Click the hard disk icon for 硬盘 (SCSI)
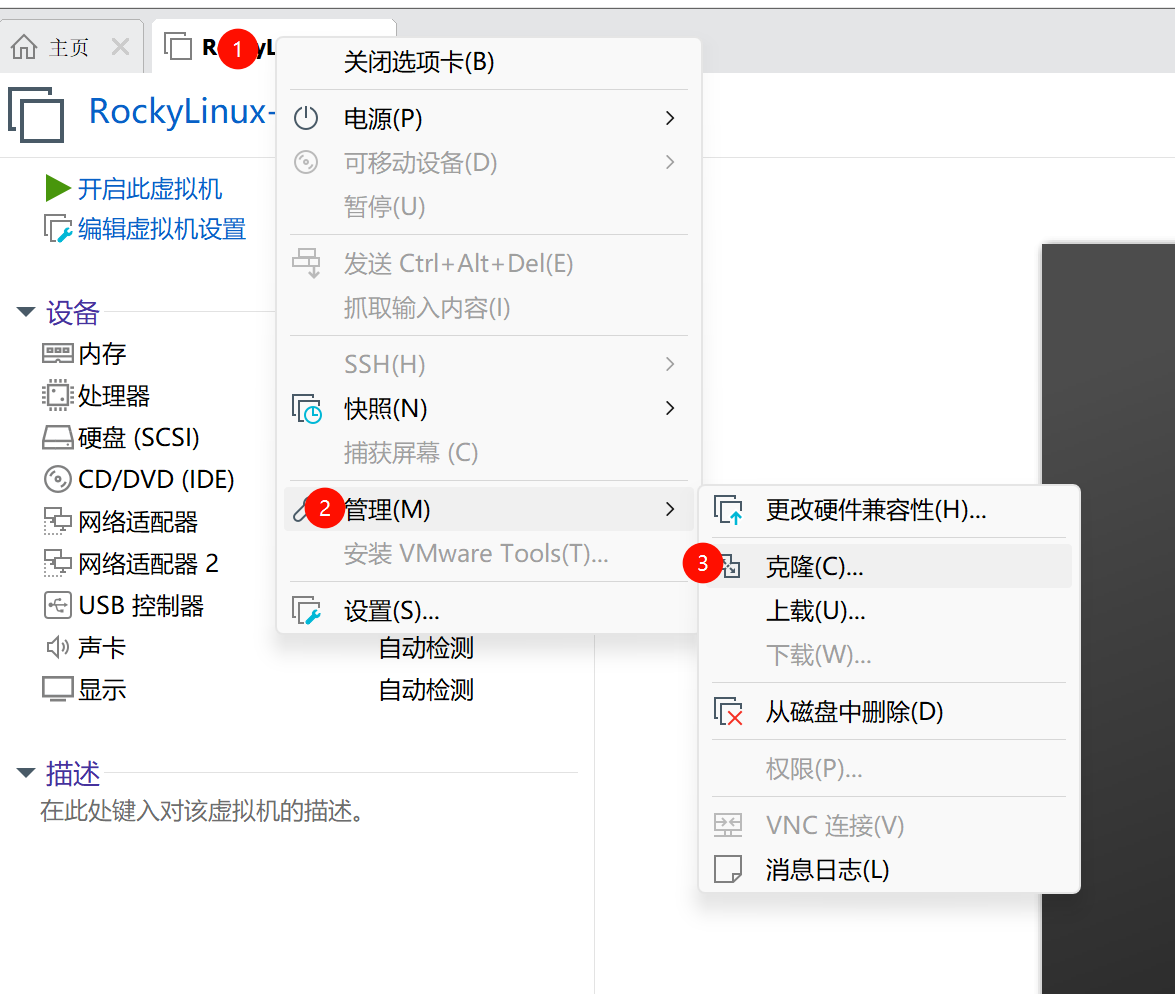 pyautogui.click(x=58, y=438)
